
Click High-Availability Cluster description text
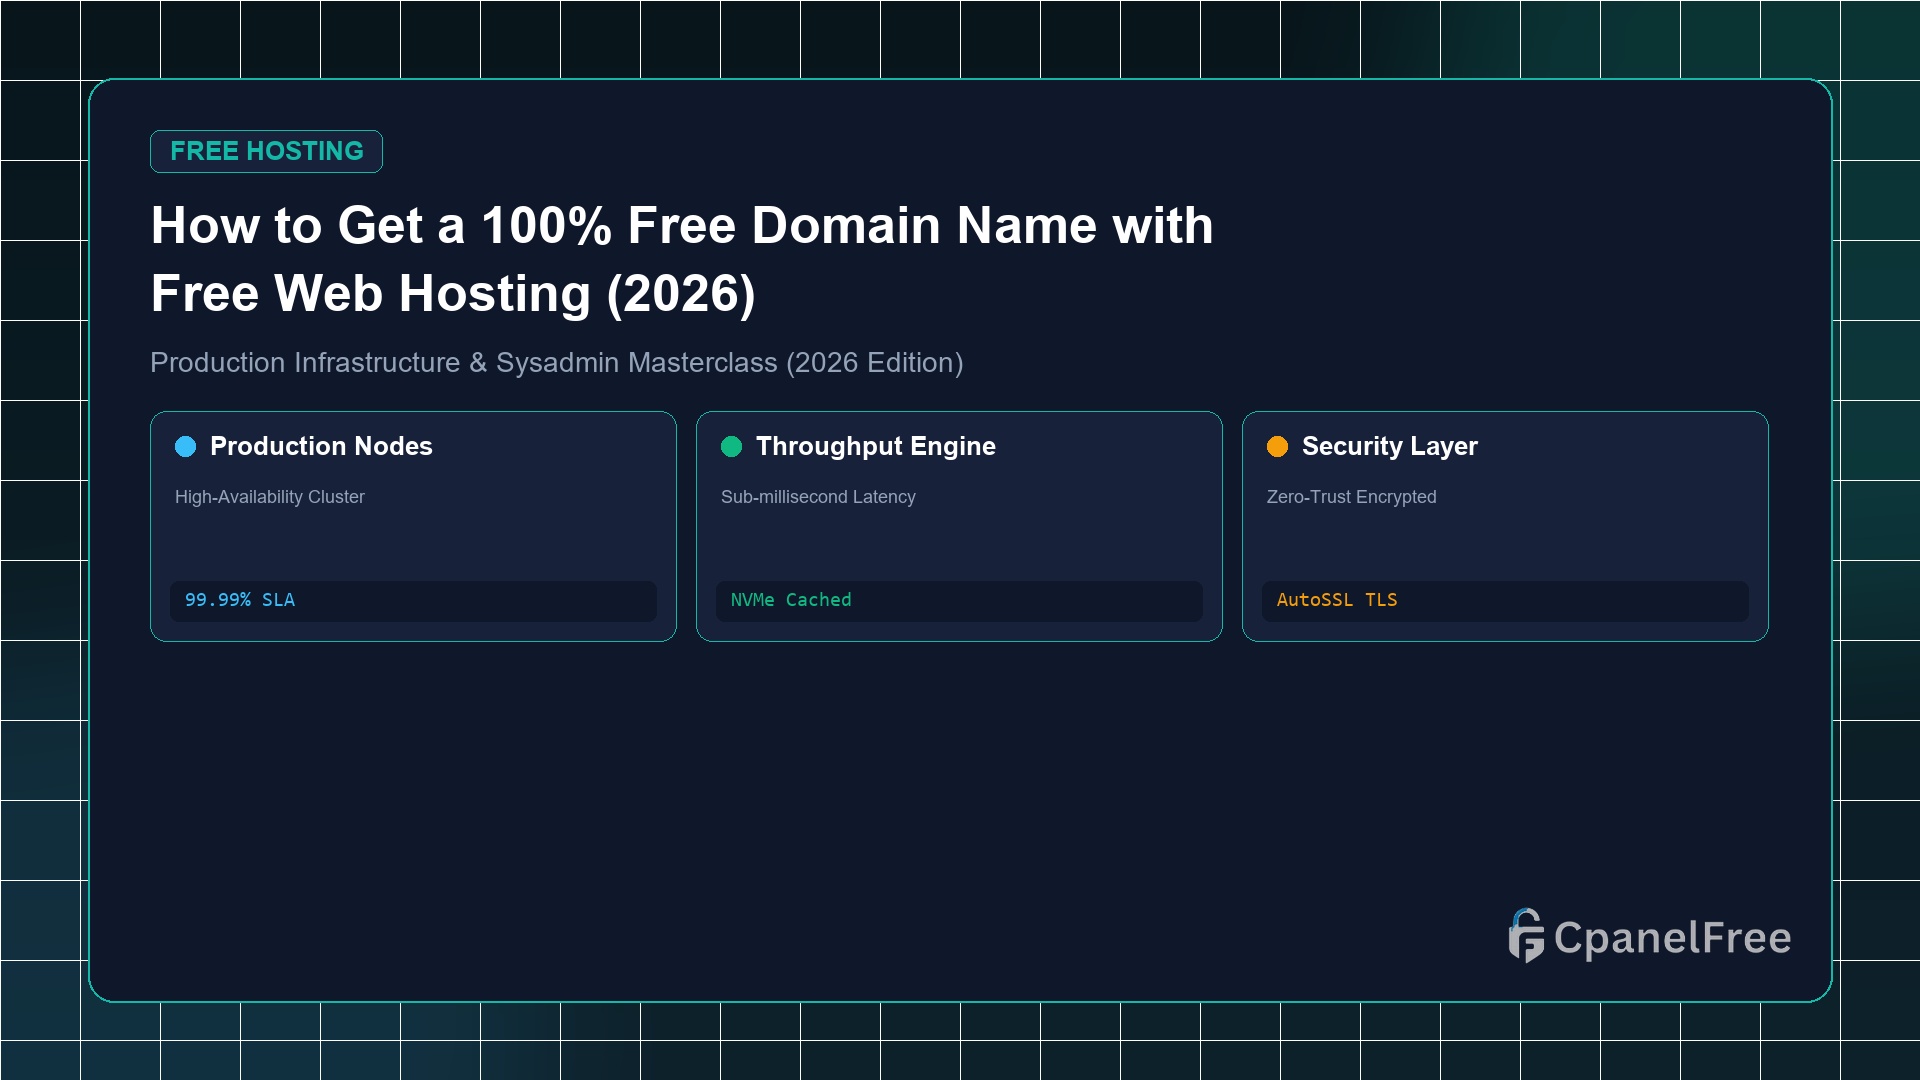tap(270, 497)
